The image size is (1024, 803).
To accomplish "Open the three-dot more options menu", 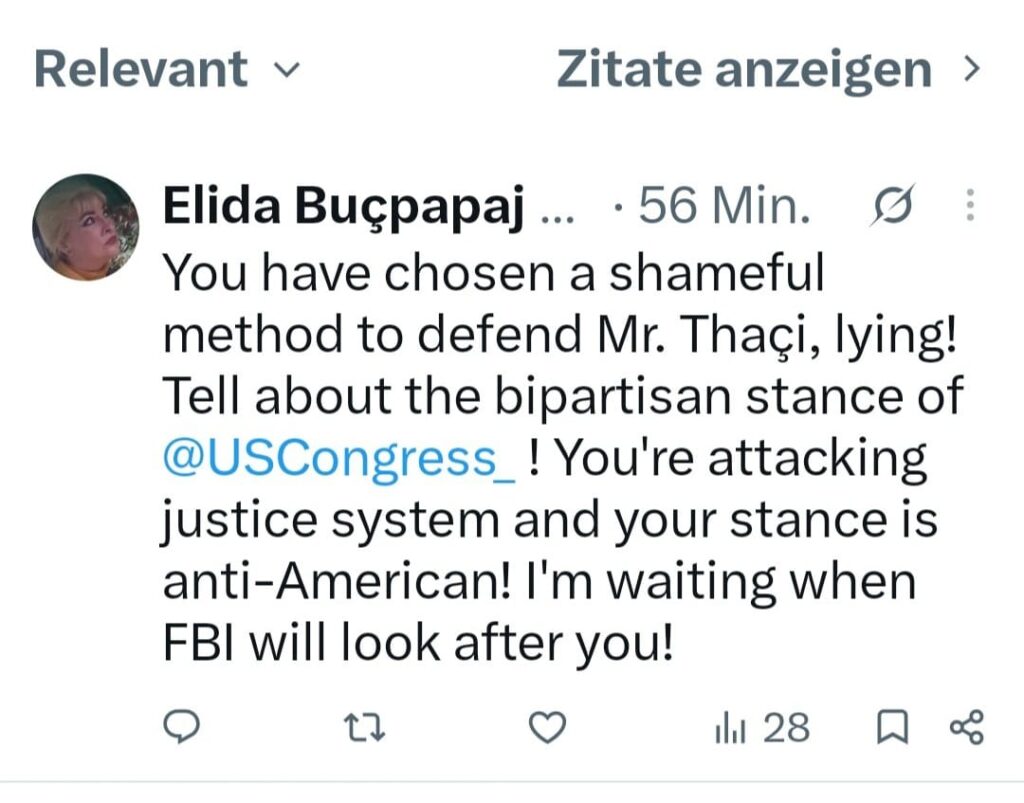I will tap(970, 205).
